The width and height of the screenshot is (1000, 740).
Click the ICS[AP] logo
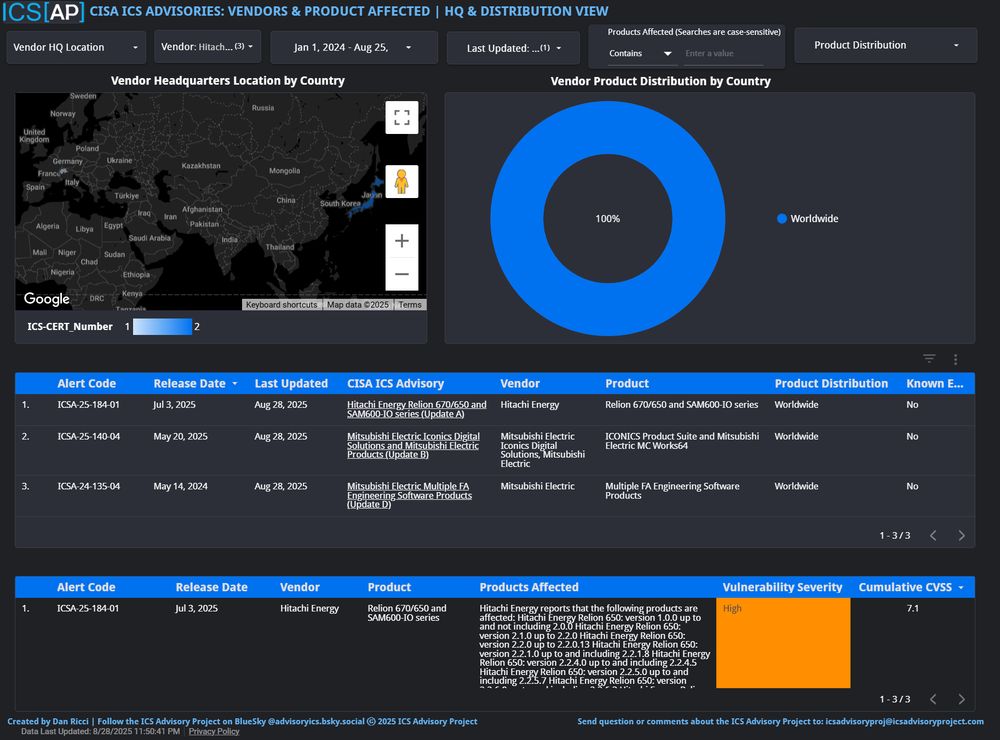click(x=43, y=11)
